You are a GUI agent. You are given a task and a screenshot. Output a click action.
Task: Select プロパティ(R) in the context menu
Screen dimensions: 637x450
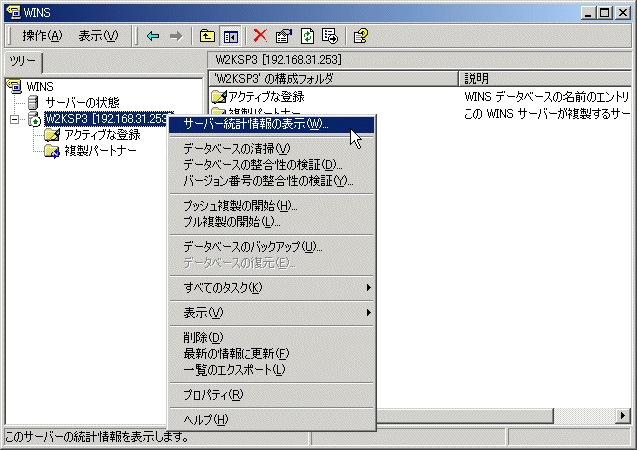coord(271,395)
